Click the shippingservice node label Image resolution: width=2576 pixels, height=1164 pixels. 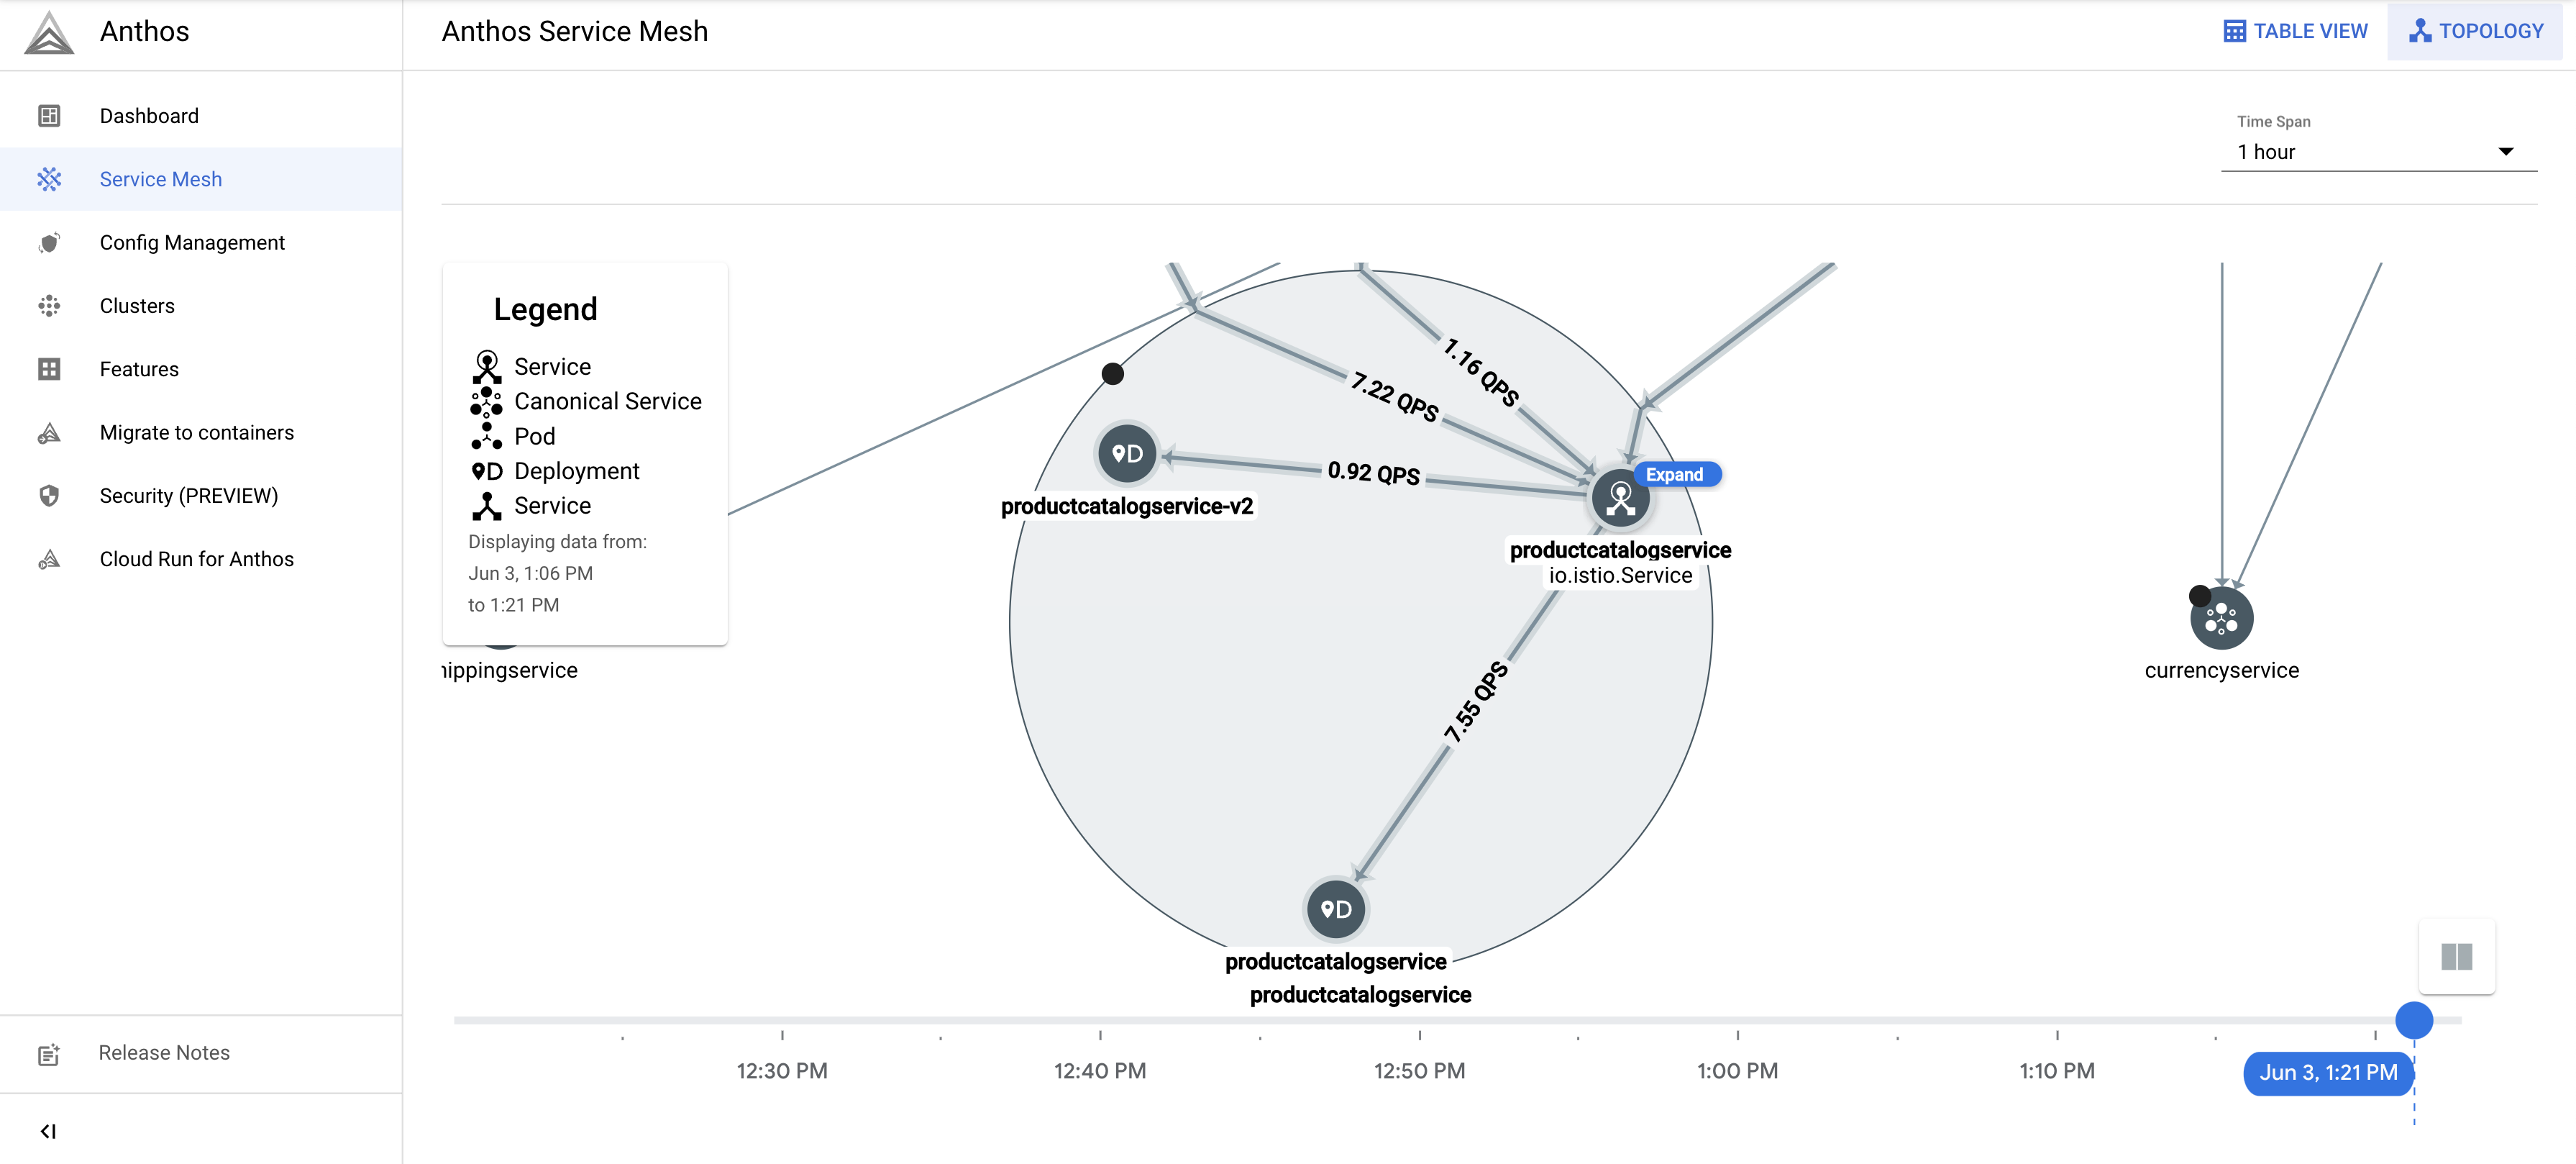(x=509, y=669)
